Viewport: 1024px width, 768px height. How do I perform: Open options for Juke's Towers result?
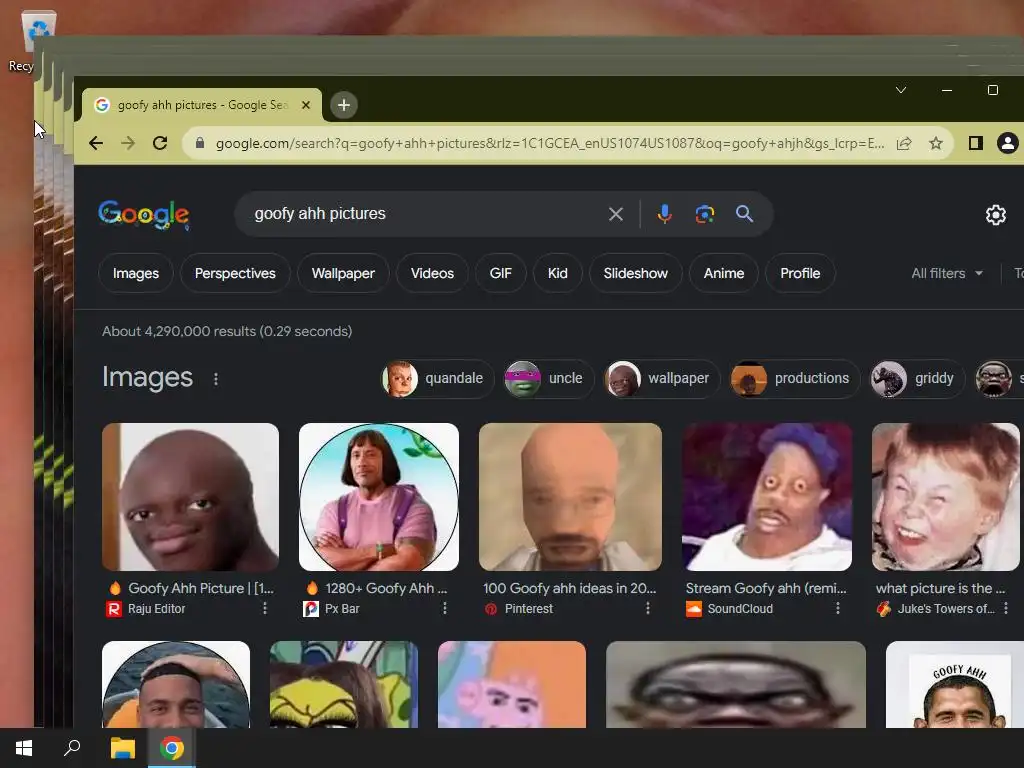point(1006,609)
